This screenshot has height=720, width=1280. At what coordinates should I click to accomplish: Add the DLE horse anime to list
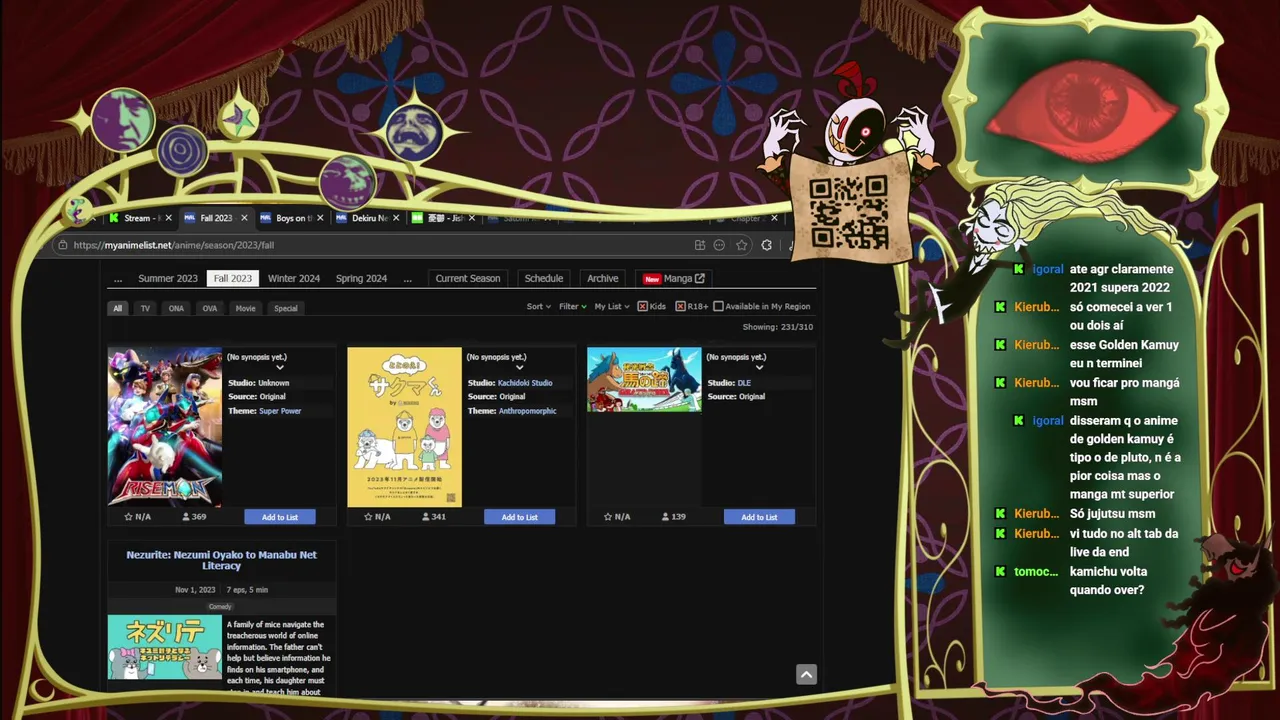tap(759, 517)
